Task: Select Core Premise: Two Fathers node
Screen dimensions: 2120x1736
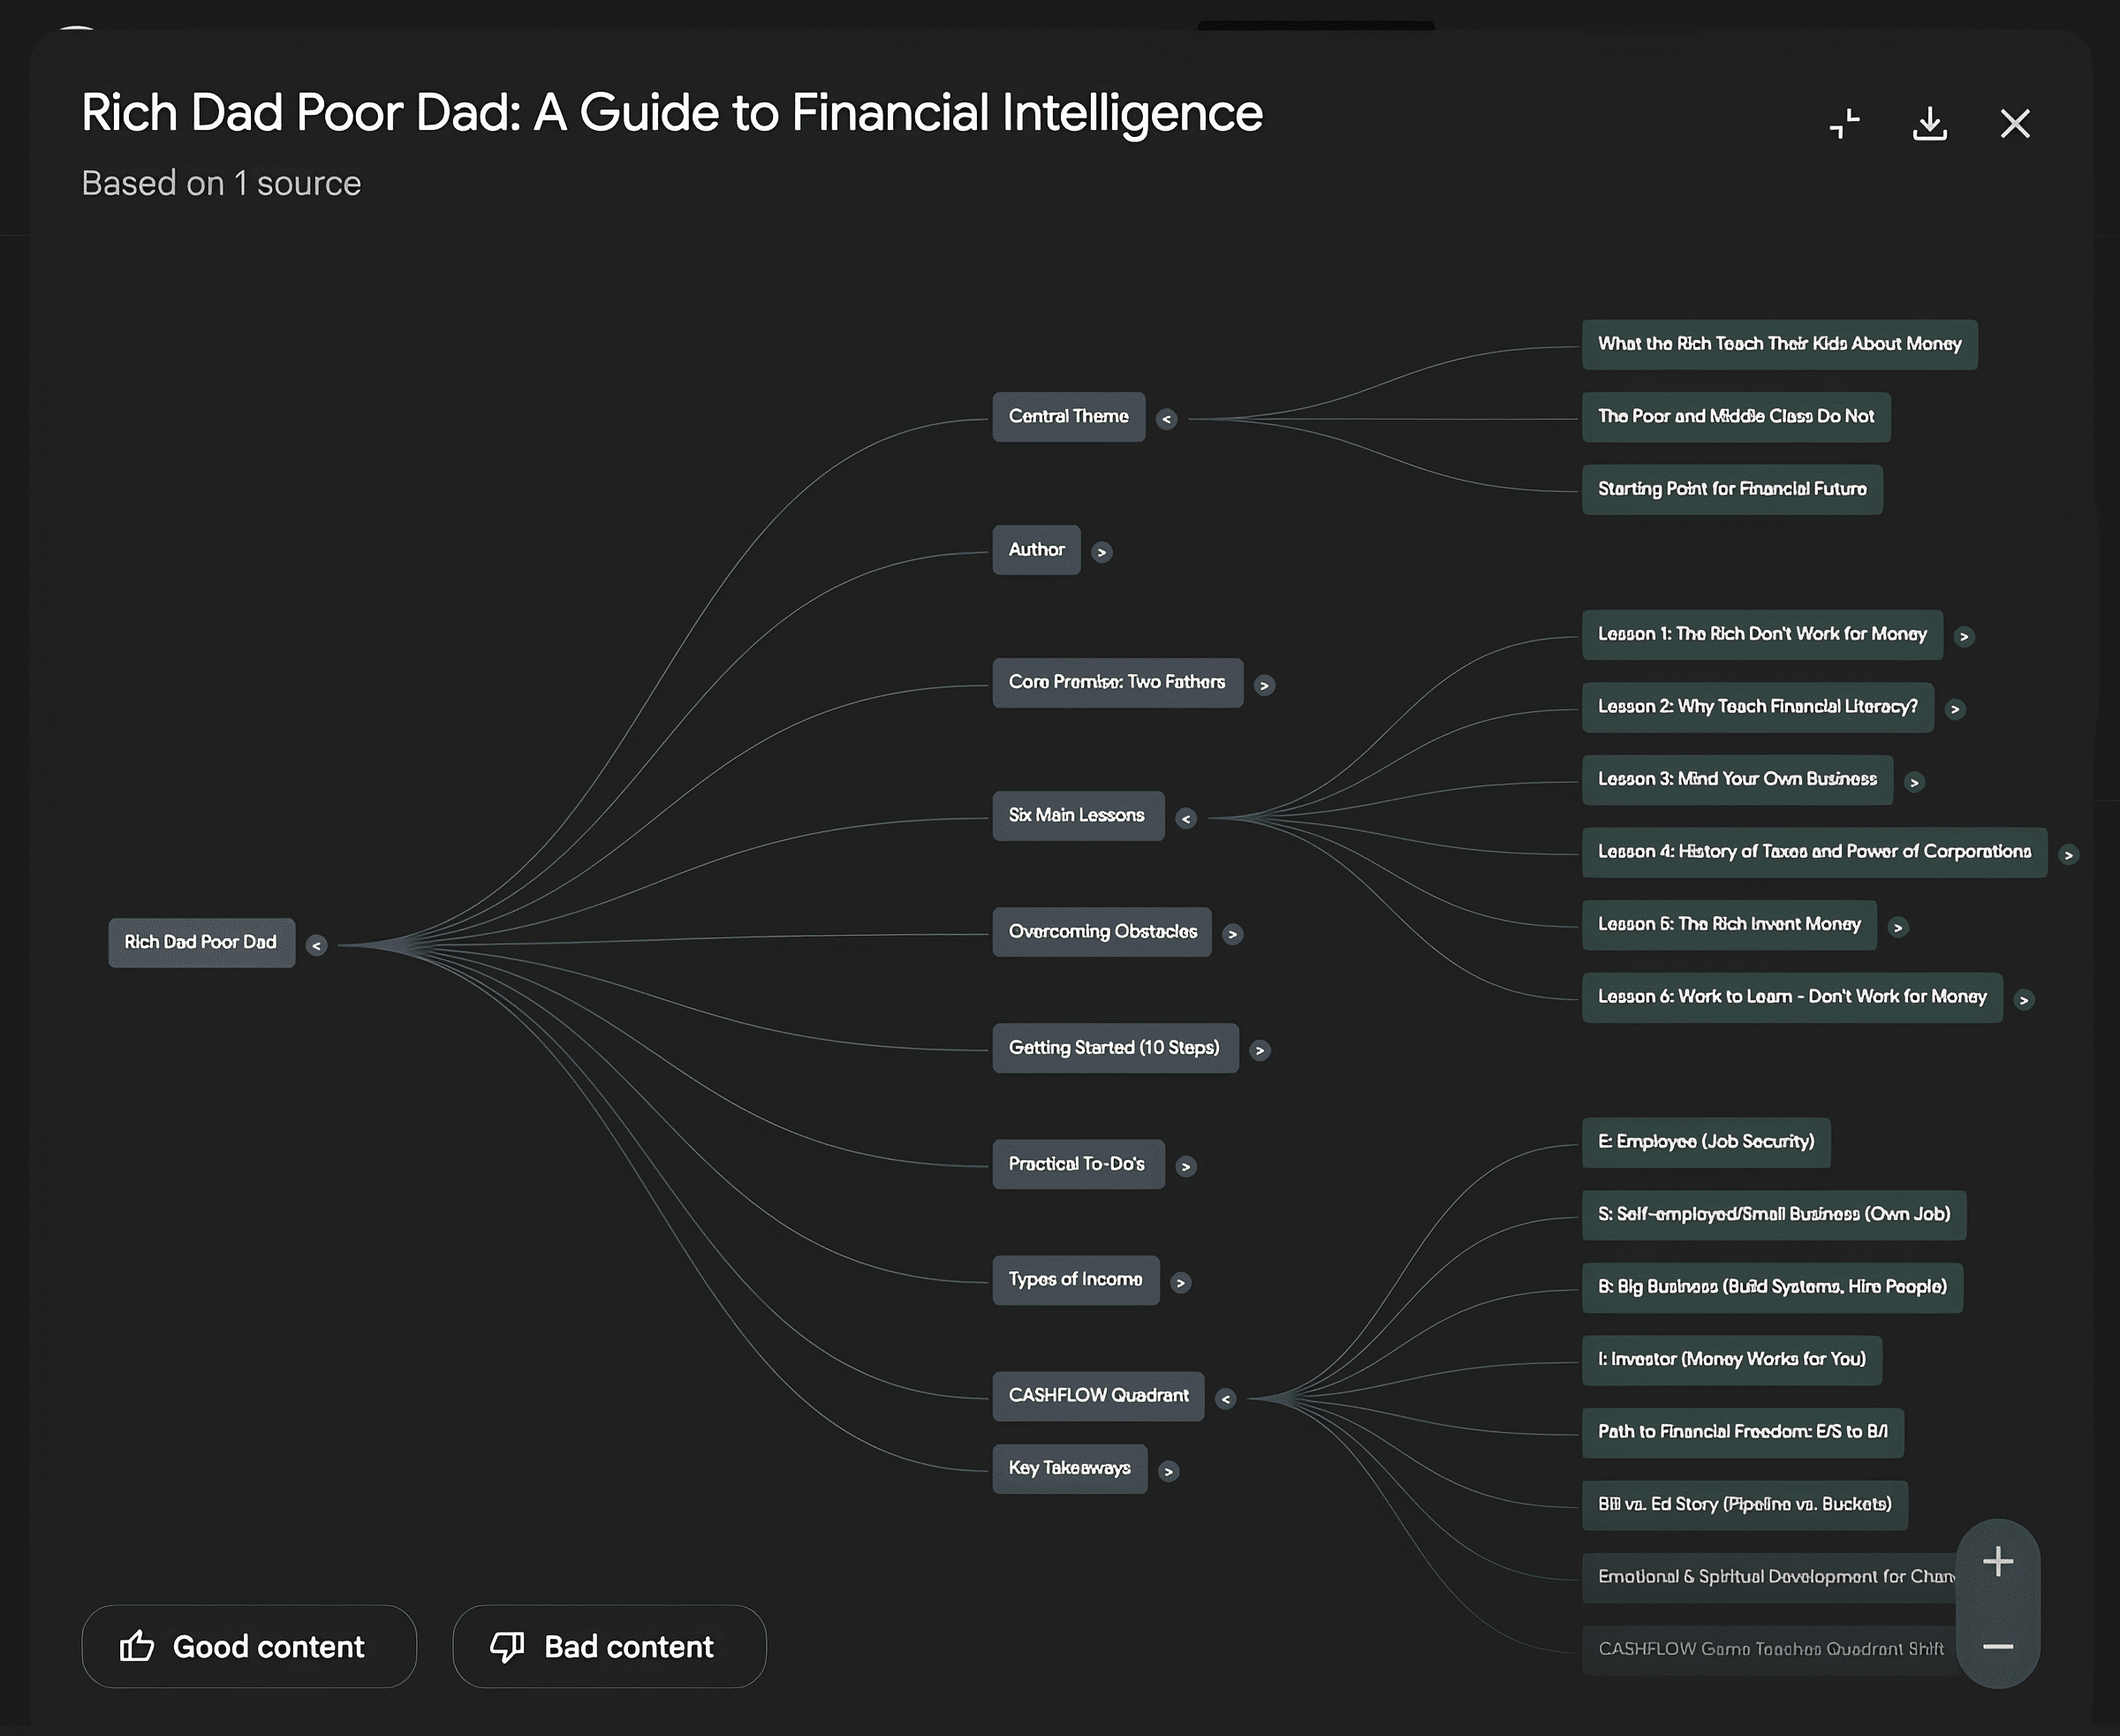Action: pyautogui.click(x=1117, y=682)
